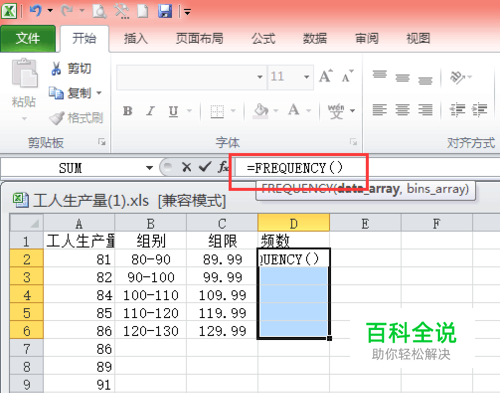500x393 pixels.
Task: Toggle middle vertical alignment
Action: coord(402,77)
